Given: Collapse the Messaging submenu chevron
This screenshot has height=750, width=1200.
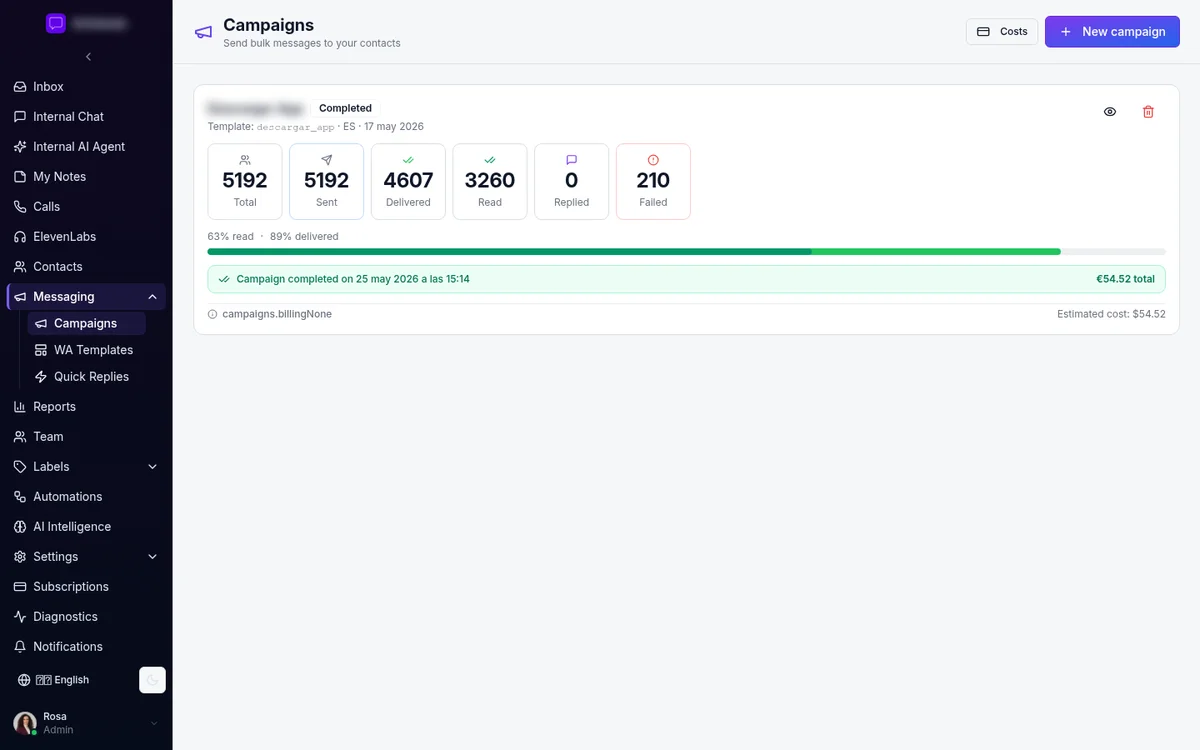Looking at the screenshot, I should pos(152,297).
